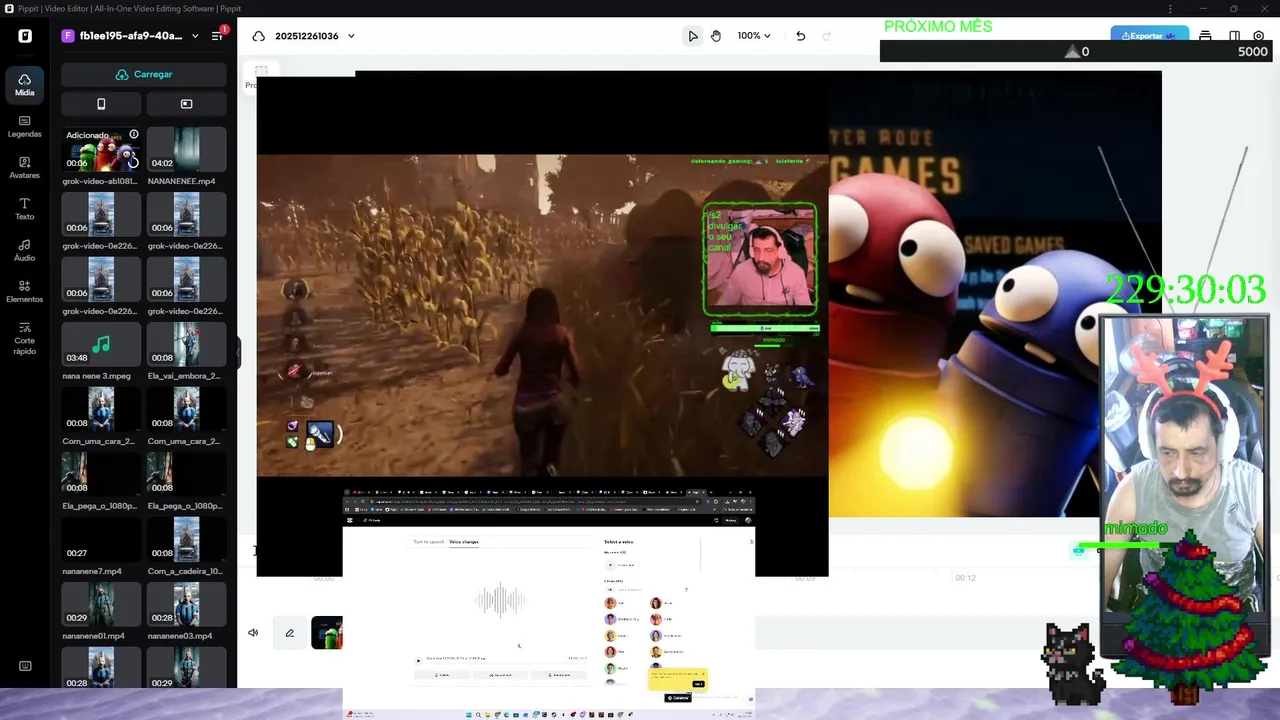The width and height of the screenshot is (1280, 720).
Task: Select the arrow pointer tool
Action: click(x=693, y=36)
